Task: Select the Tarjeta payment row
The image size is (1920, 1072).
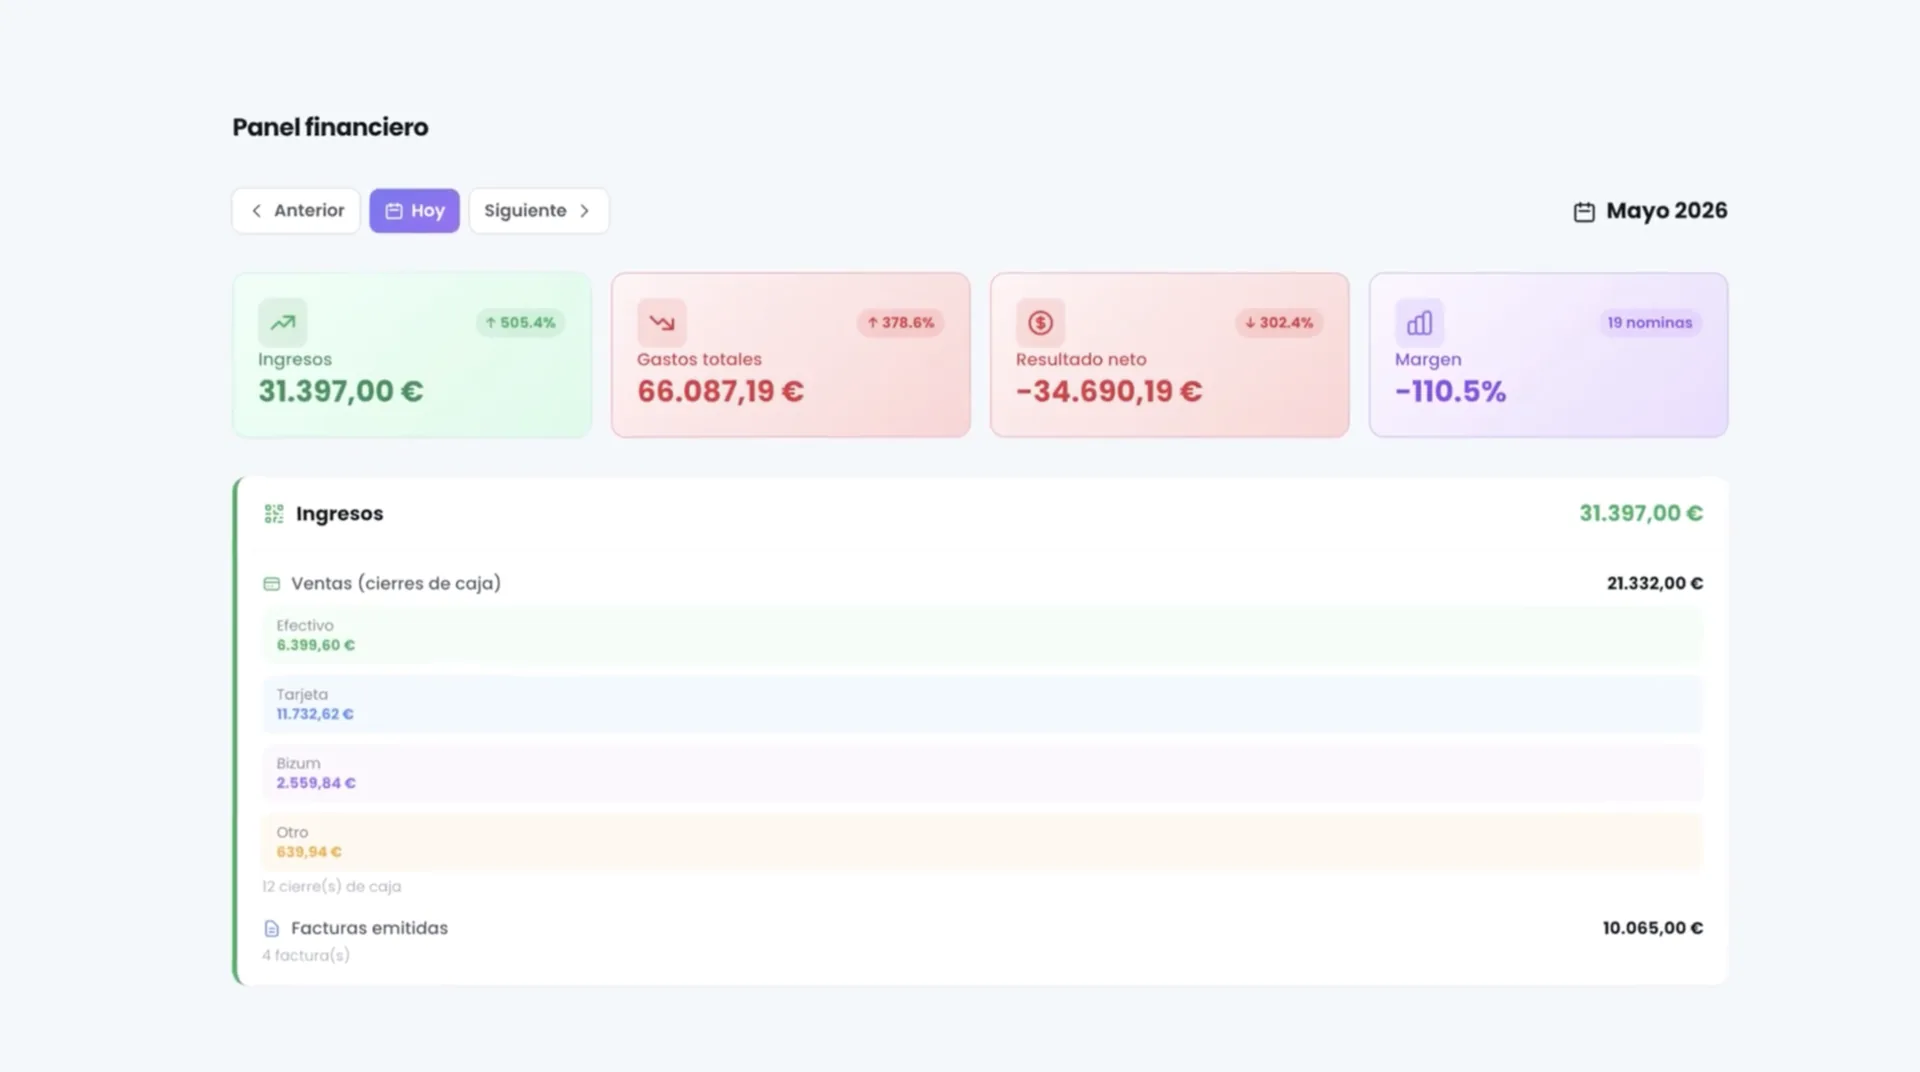Action: [x=982, y=704]
